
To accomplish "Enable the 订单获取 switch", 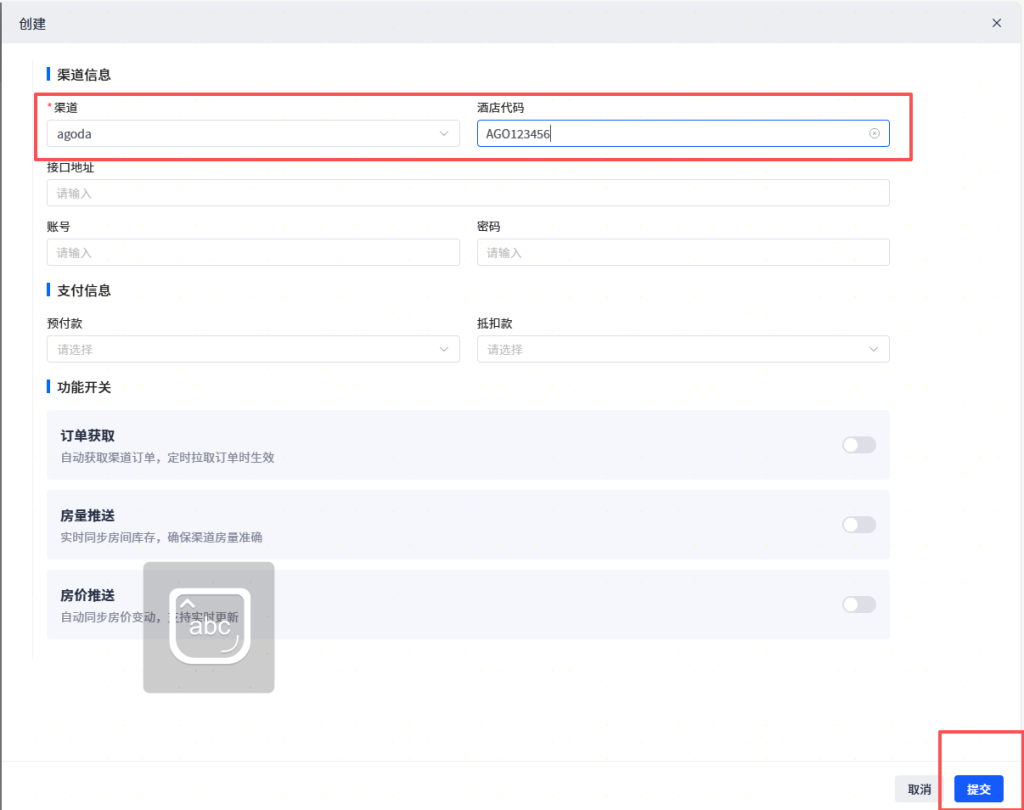I will [859, 445].
